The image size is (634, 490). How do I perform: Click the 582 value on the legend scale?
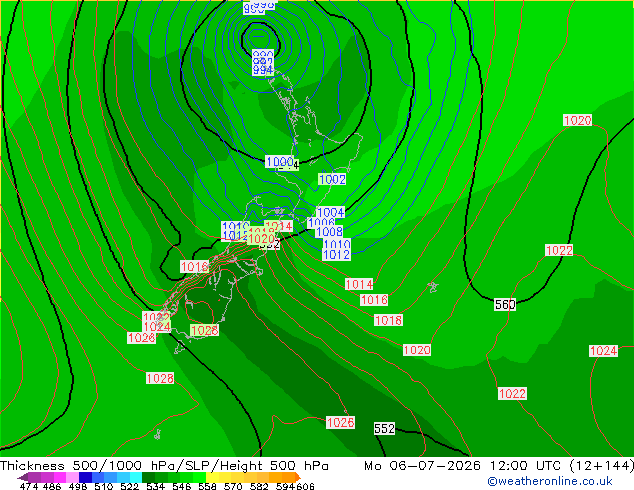[x=259, y=486]
